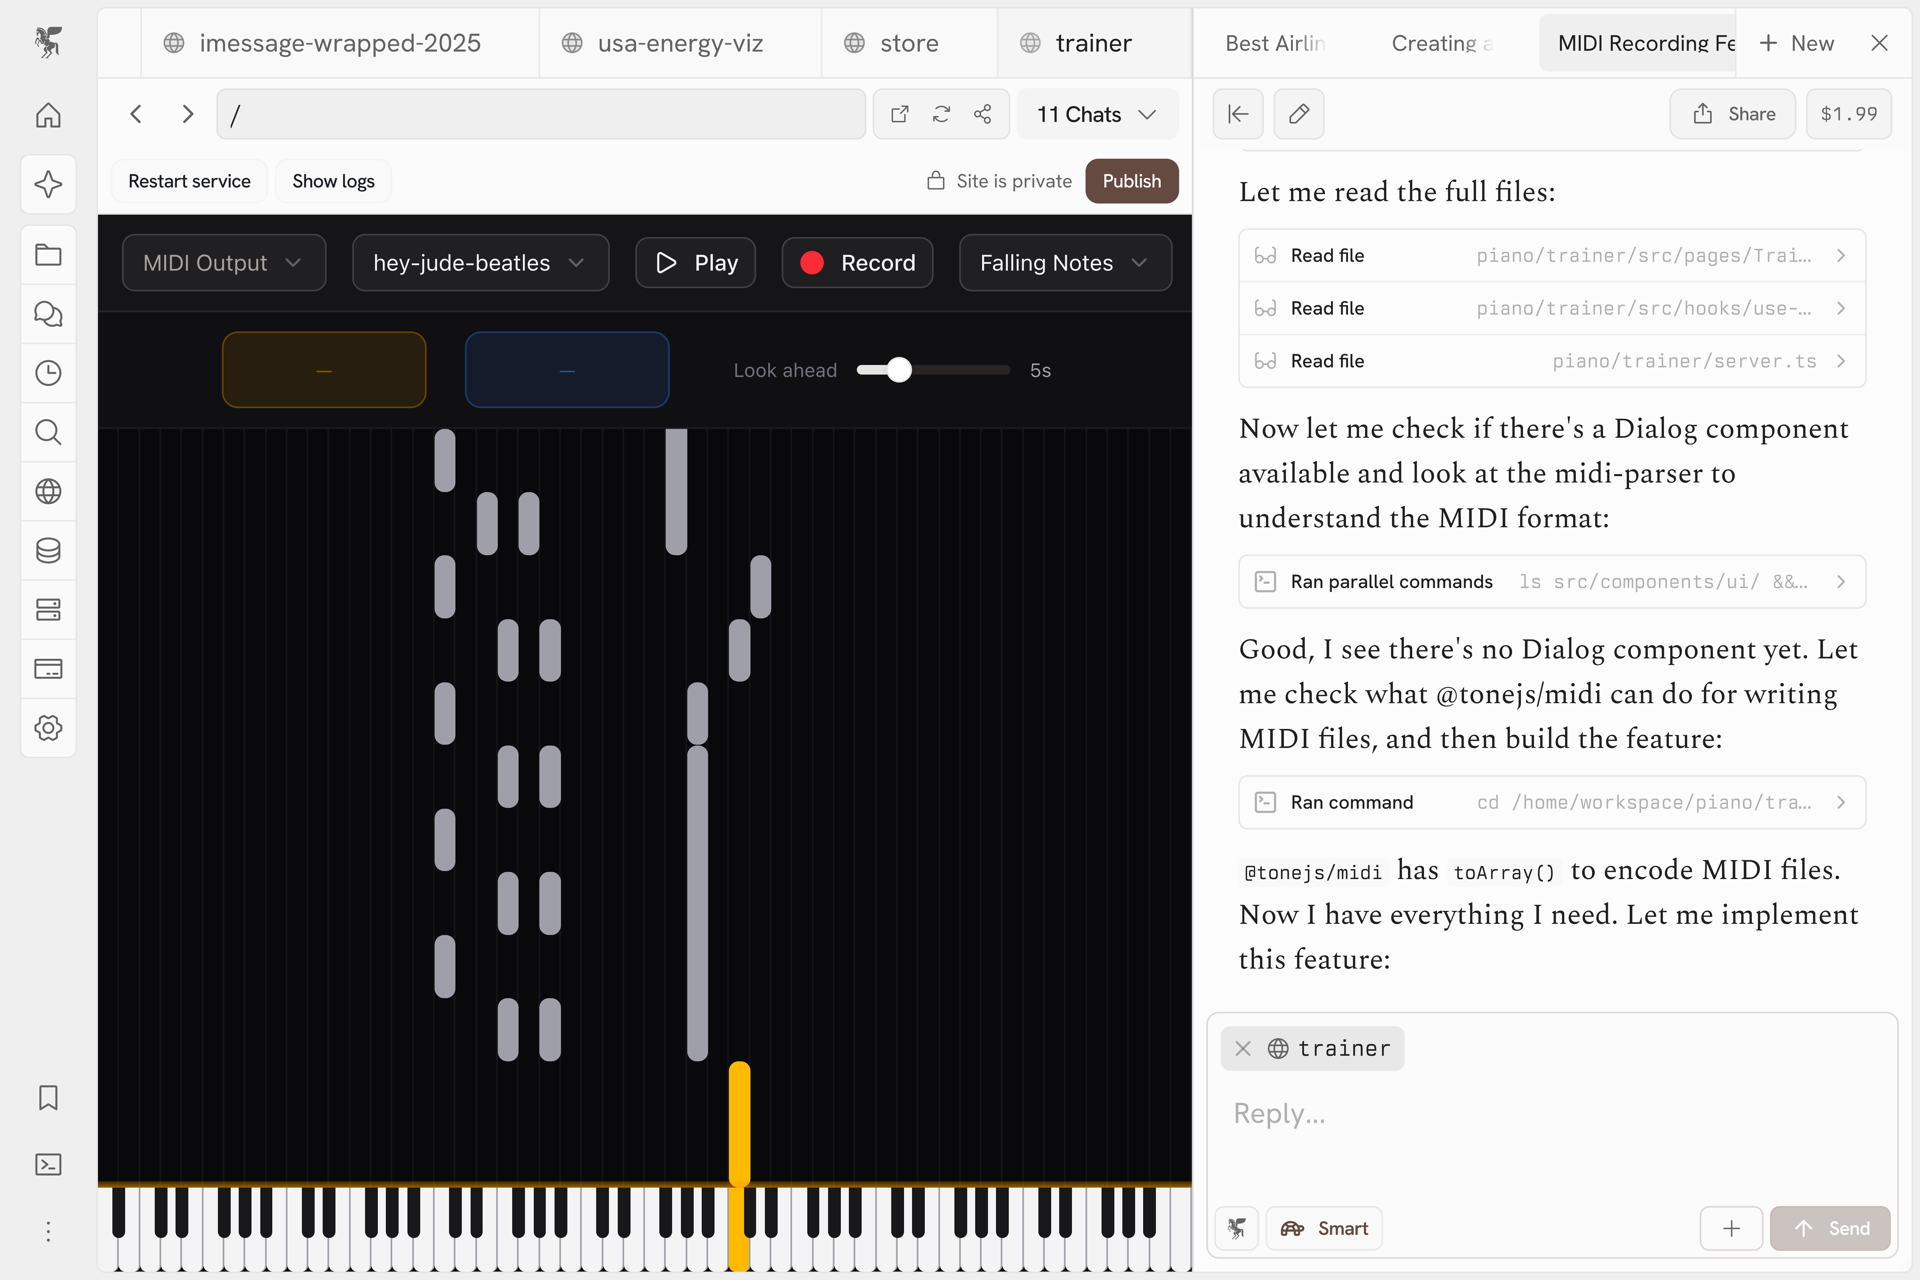1920x1280 pixels.
Task: Open the MIDI Output dropdown
Action: coord(223,262)
